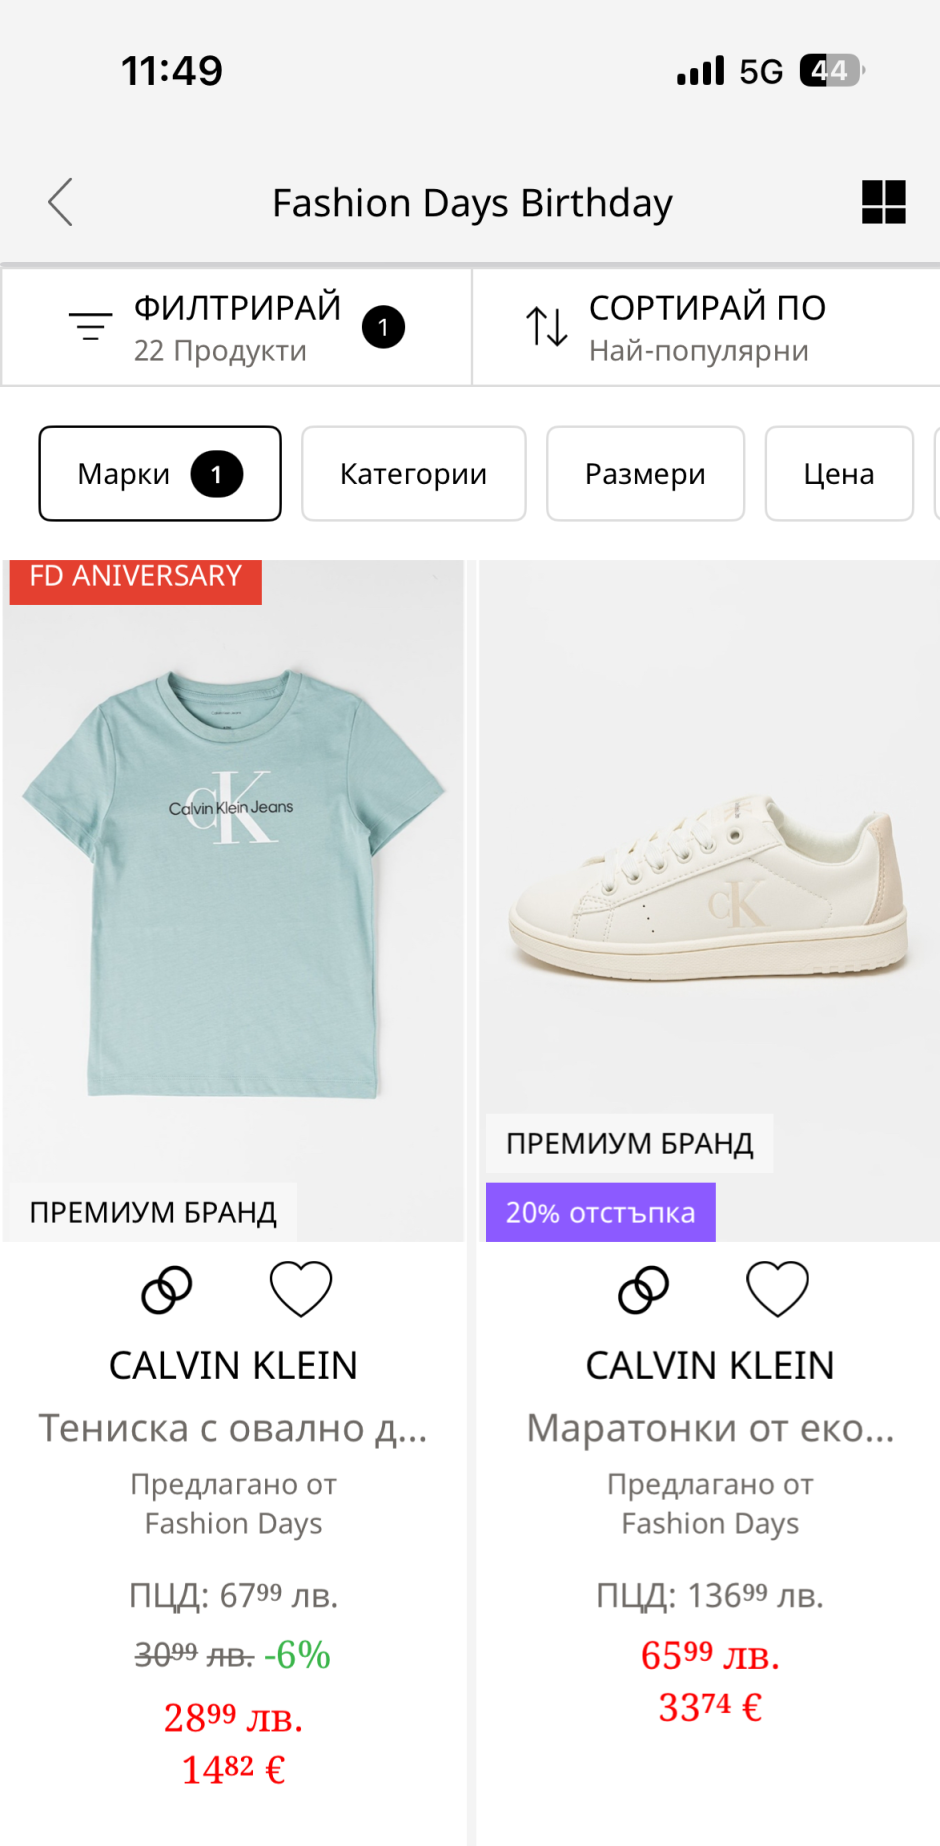Open the Размери size filter
This screenshot has width=940, height=1846.
click(645, 474)
